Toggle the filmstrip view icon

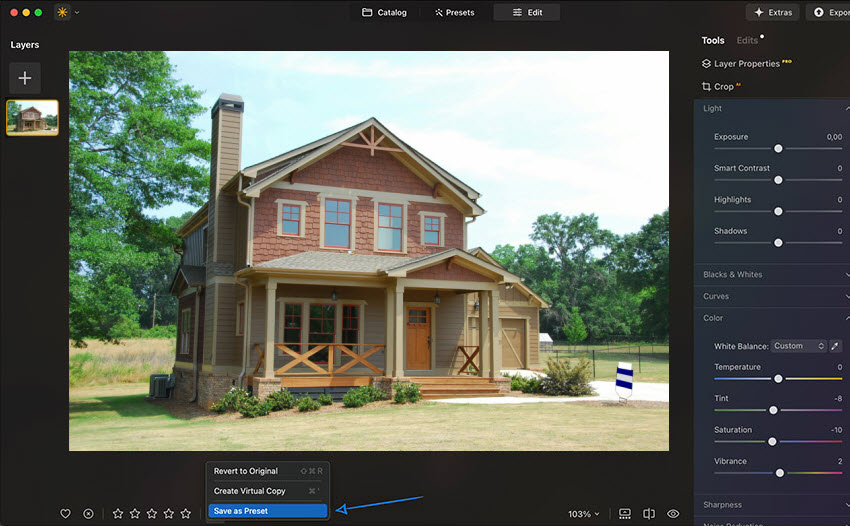tap(624, 514)
